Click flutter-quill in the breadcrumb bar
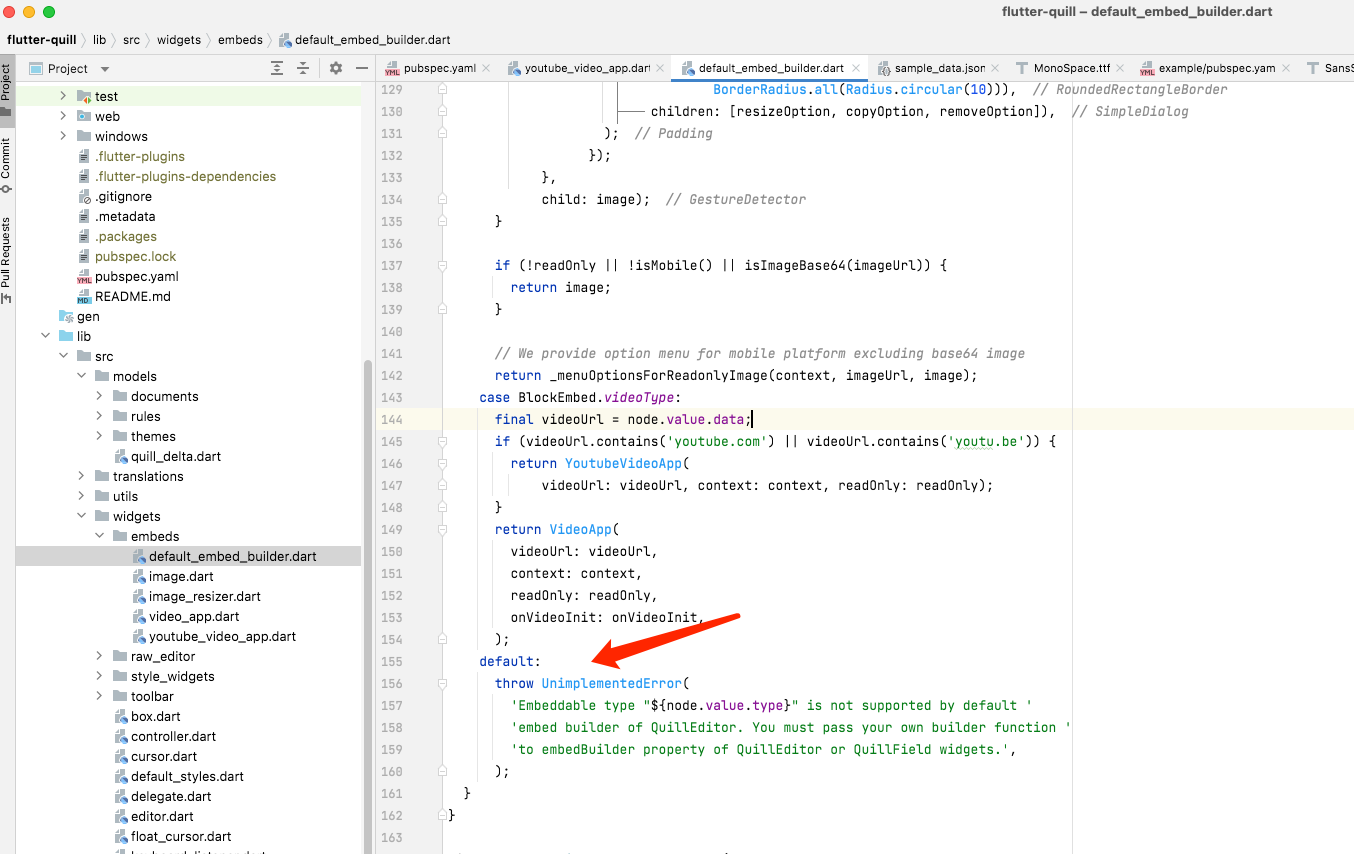This screenshot has width=1354, height=854. click(x=40, y=40)
